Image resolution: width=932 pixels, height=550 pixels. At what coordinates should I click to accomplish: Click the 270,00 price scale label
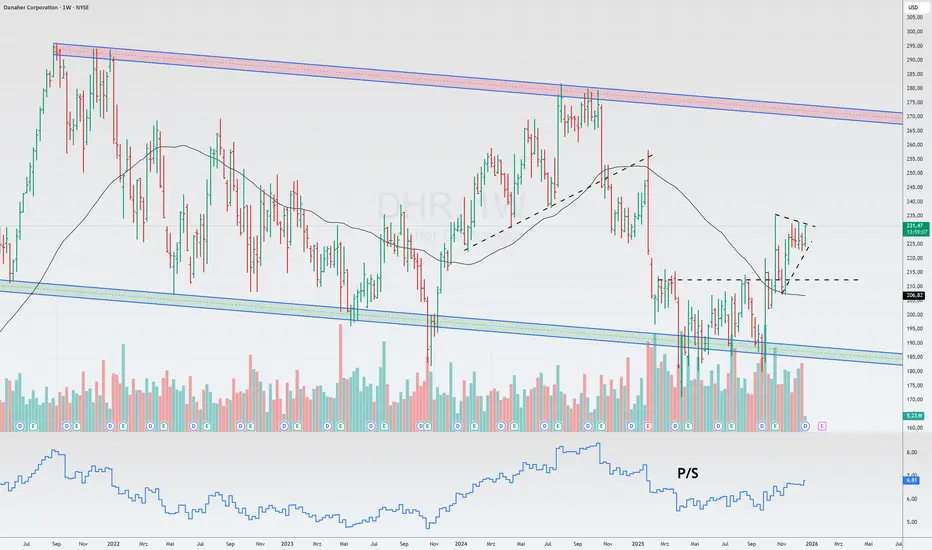pos(914,117)
